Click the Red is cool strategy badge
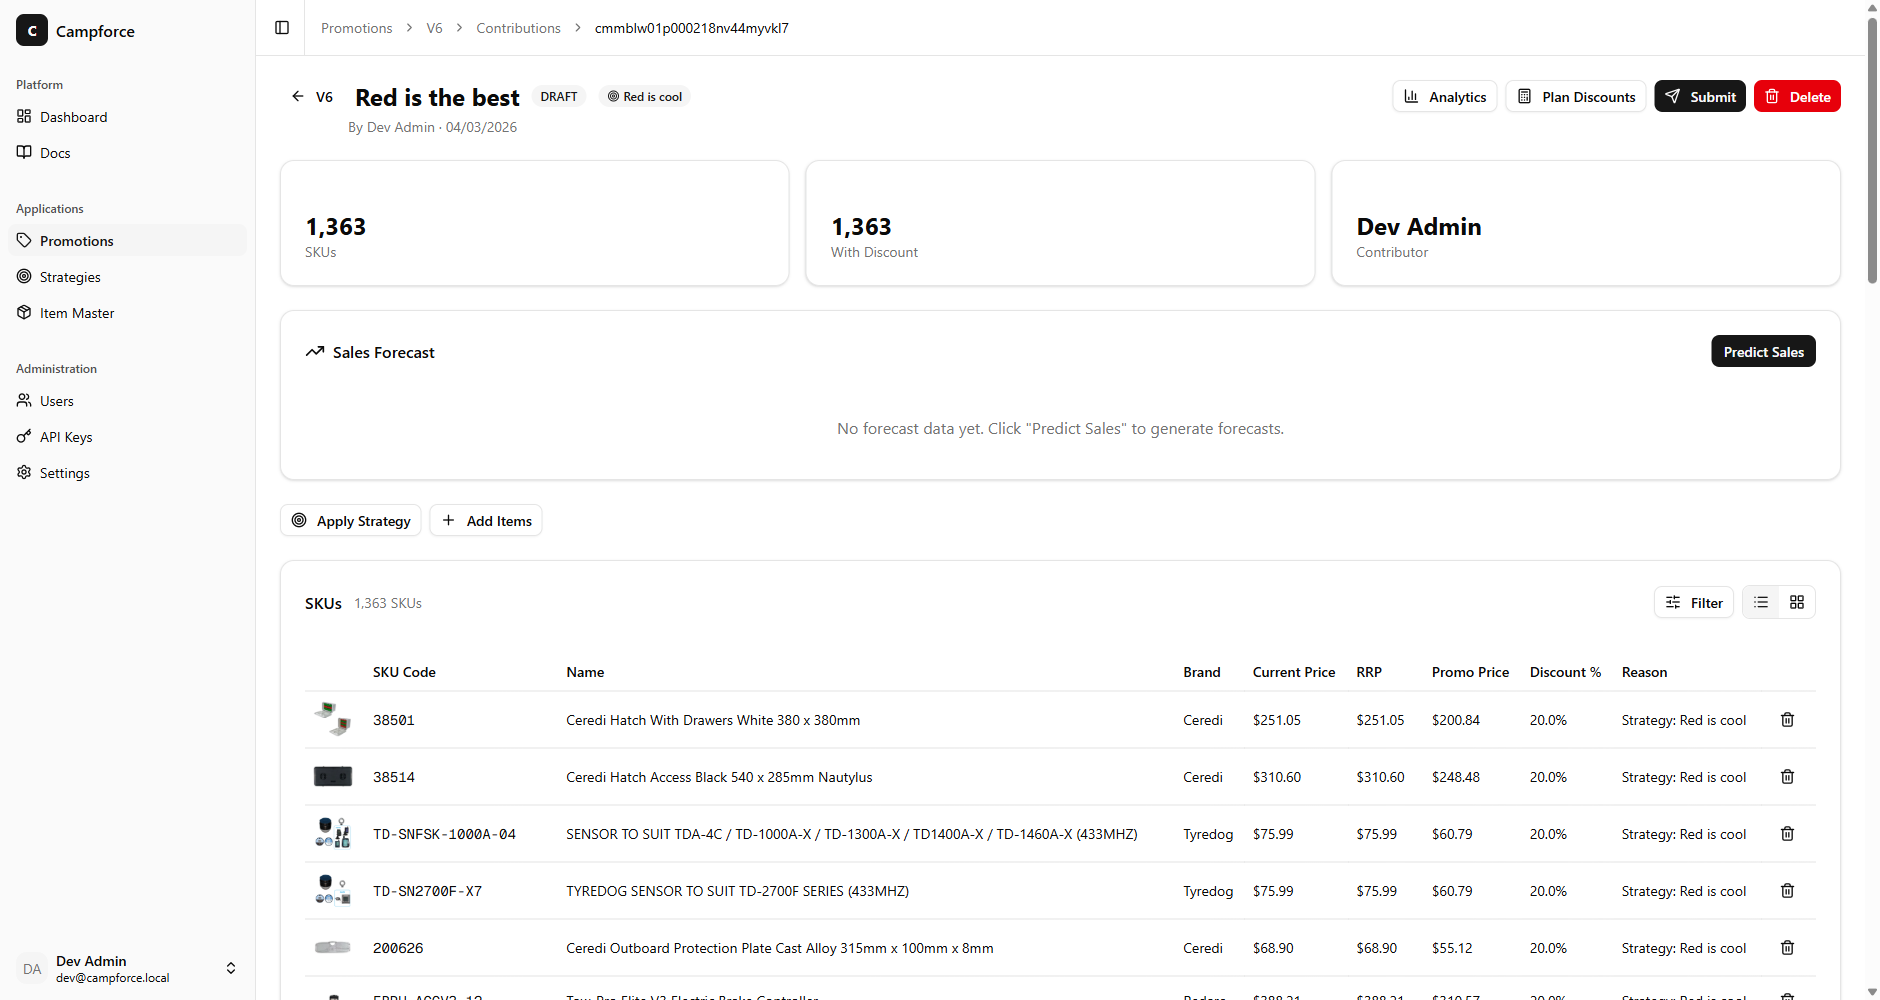This screenshot has width=1880, height=1000. coord(645,96)
